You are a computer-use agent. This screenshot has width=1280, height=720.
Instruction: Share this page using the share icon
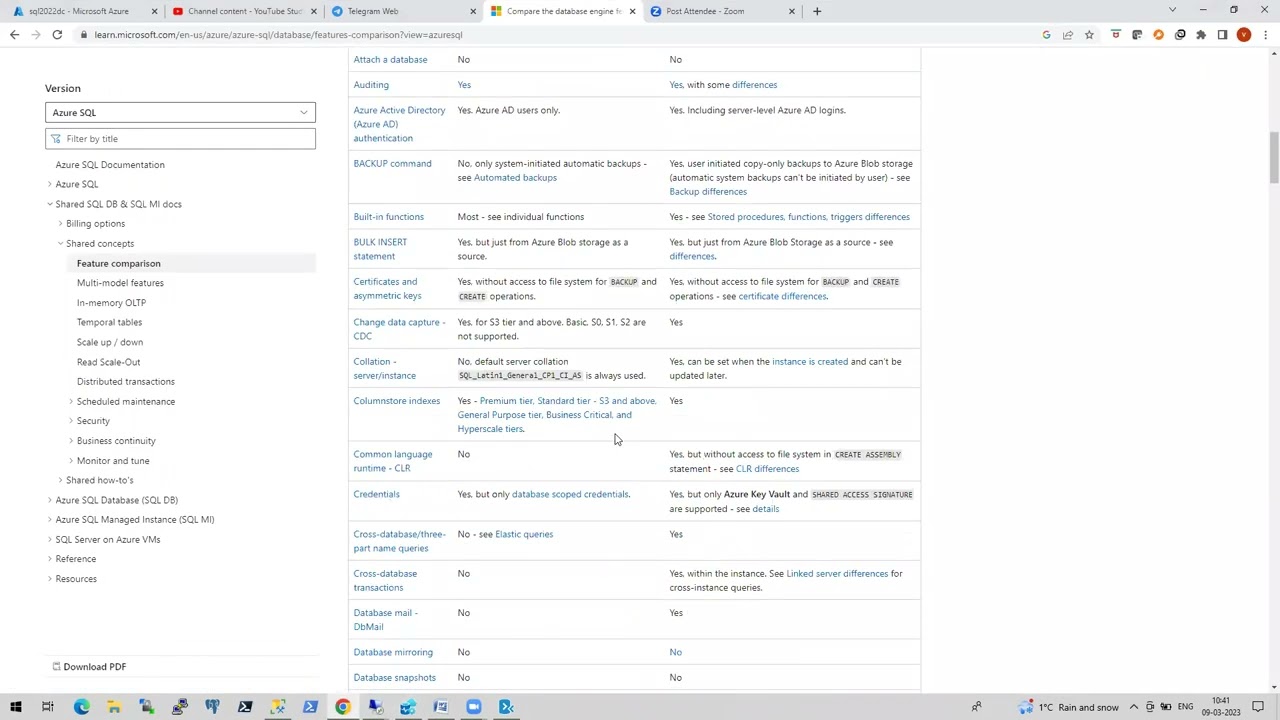tap(1068, 35)
